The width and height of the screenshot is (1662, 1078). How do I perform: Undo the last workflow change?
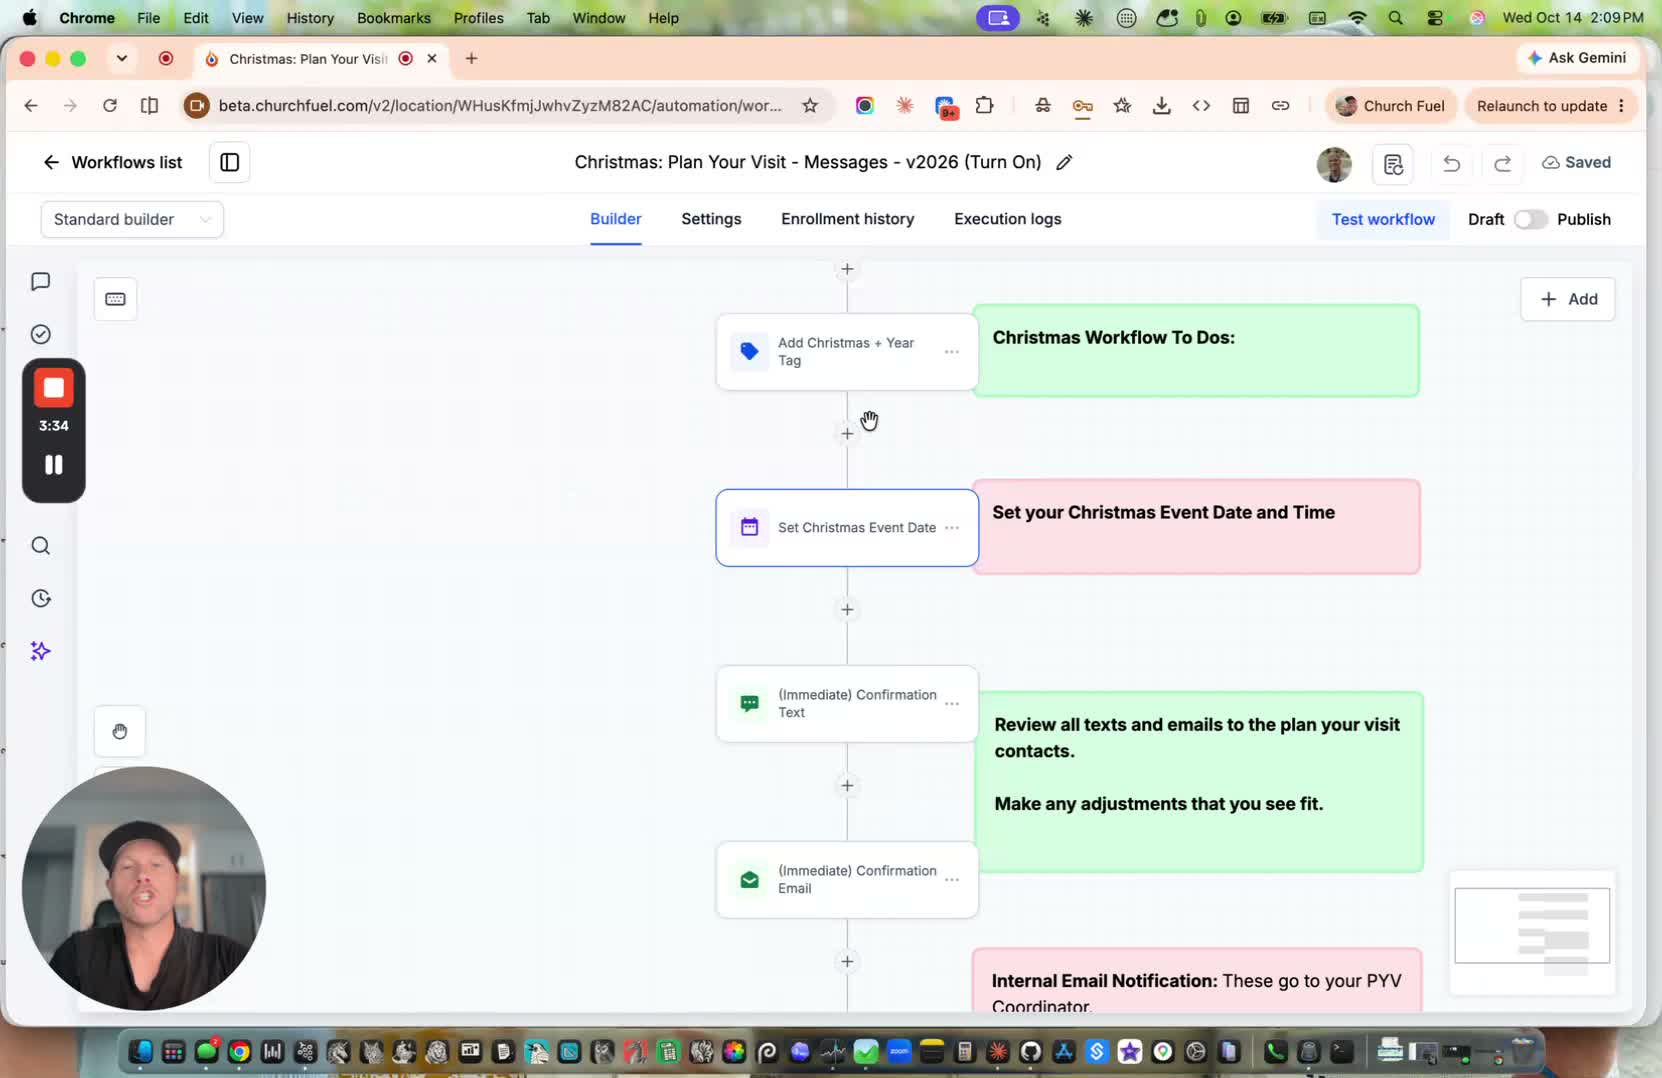tap(1452, 163)
